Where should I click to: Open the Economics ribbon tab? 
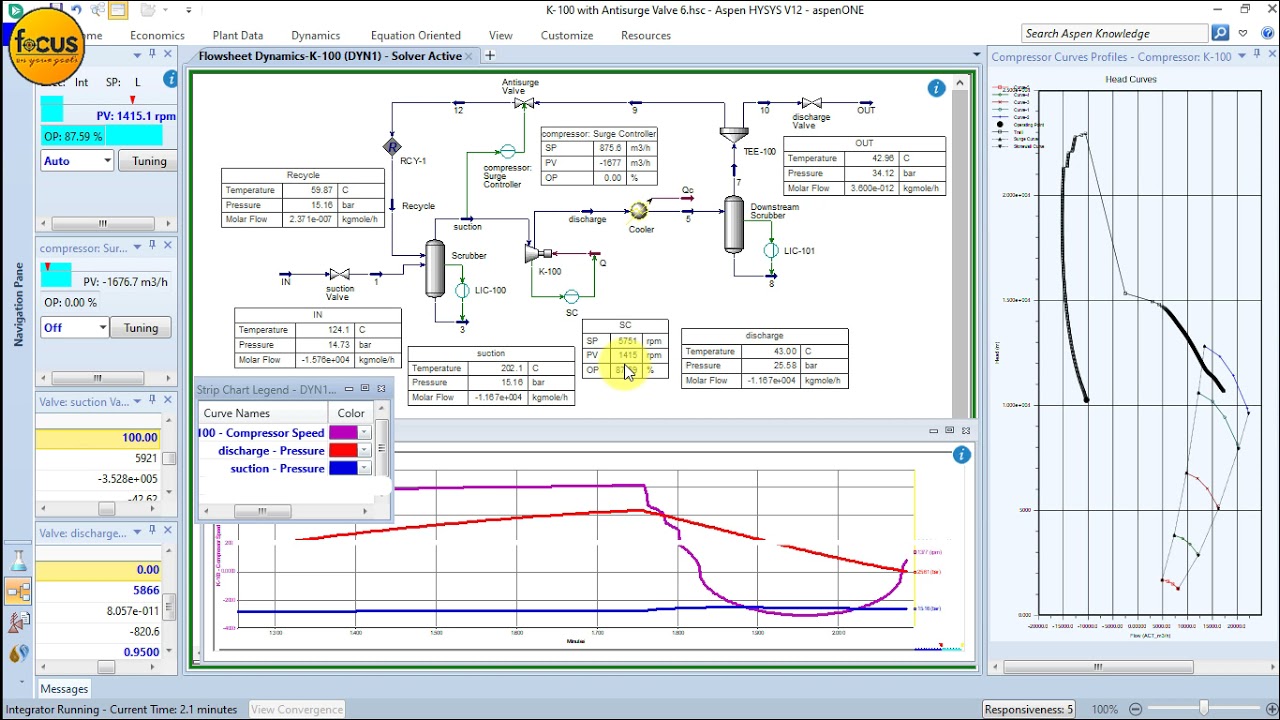[x=157, y=35]
